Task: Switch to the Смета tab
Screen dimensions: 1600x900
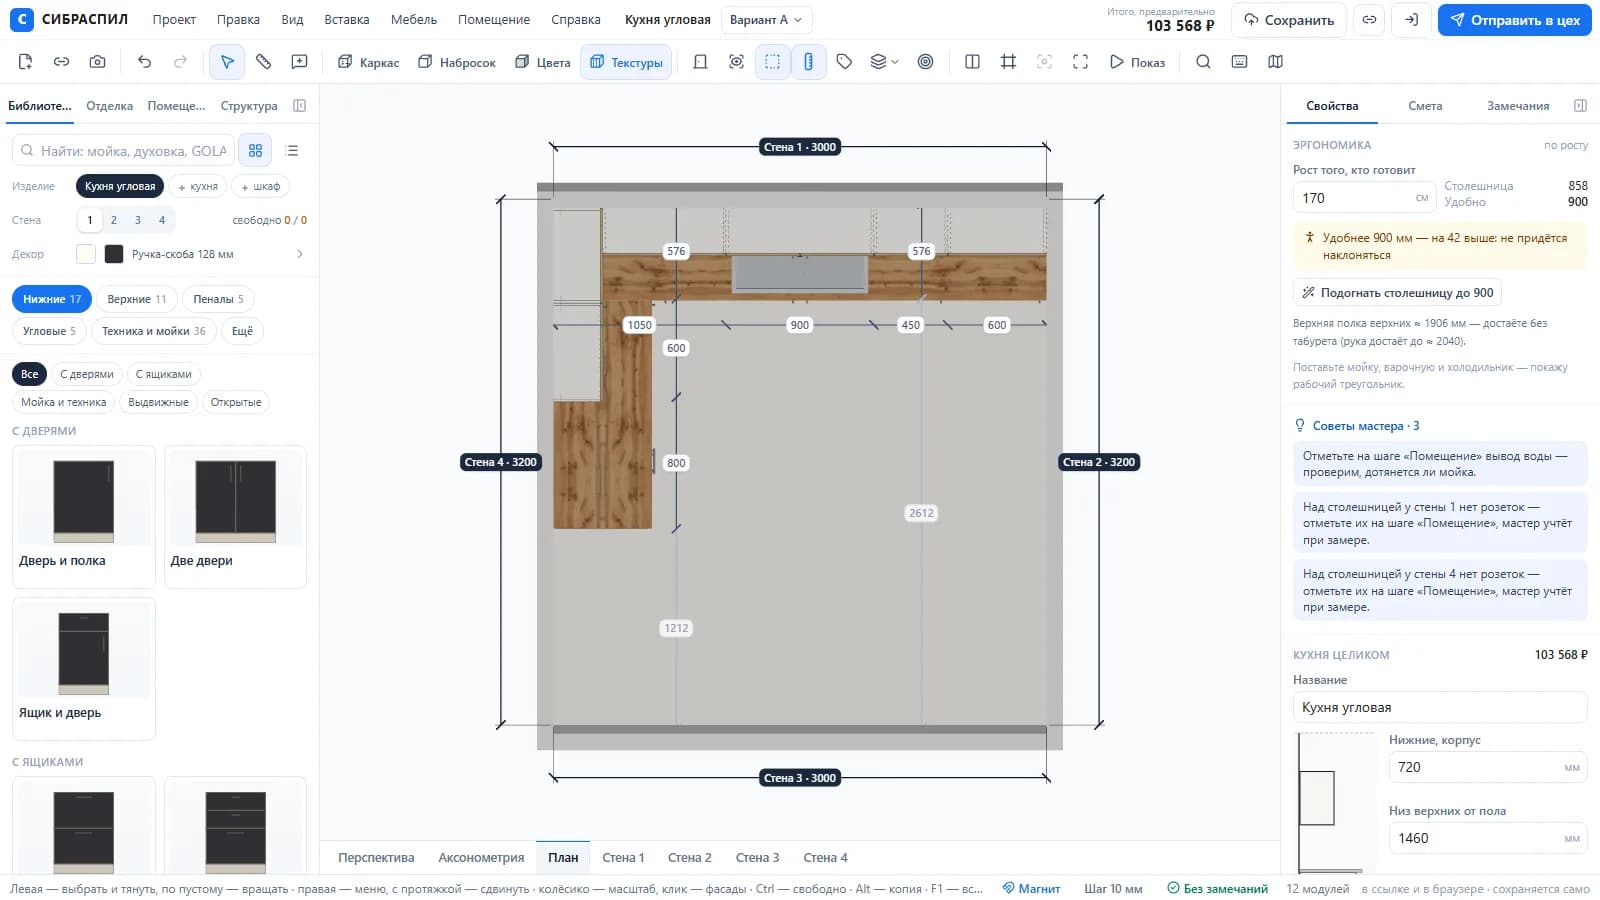Action: (x=1425, y=106)
